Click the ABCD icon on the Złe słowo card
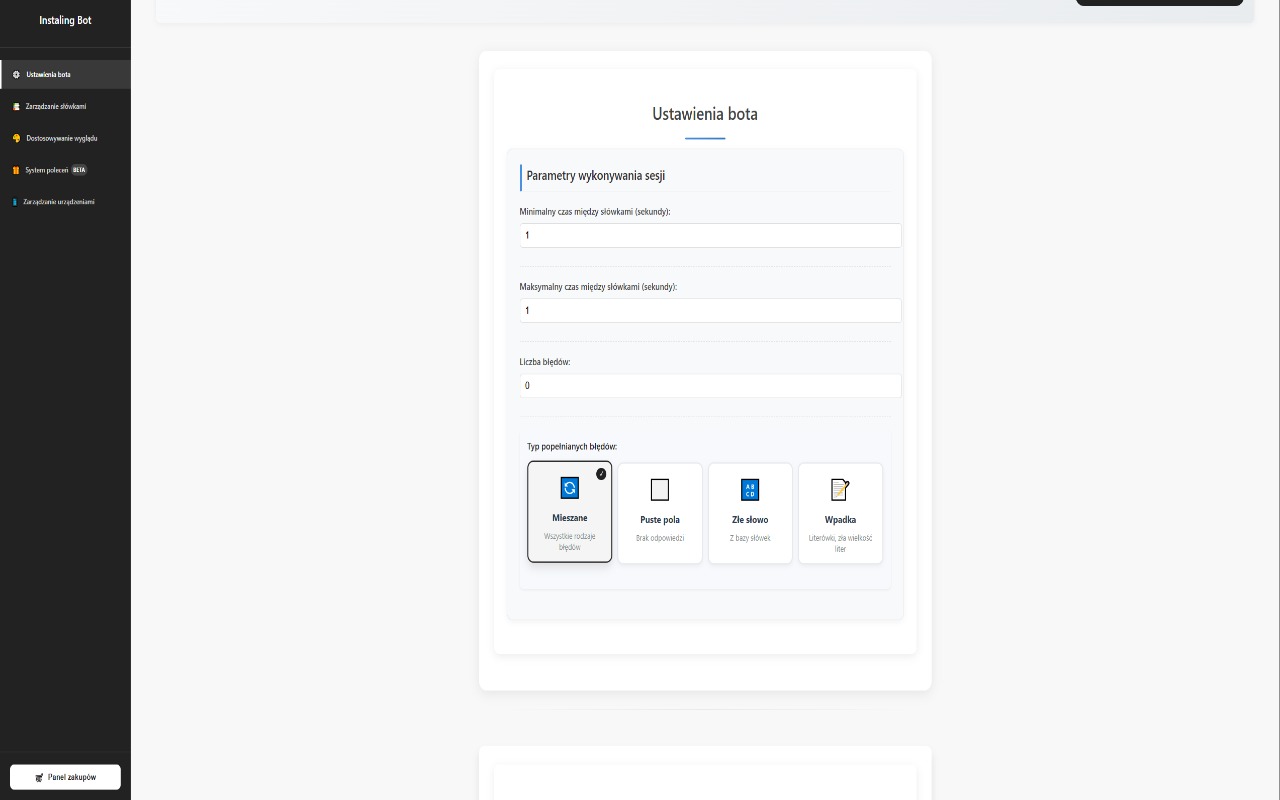The width and height of the screenshot is (1280, 800). [750, 489]
